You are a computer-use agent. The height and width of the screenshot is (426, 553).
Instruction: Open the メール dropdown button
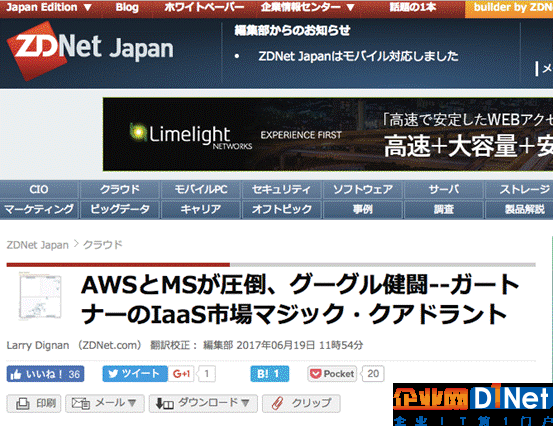tap(105, 403)
